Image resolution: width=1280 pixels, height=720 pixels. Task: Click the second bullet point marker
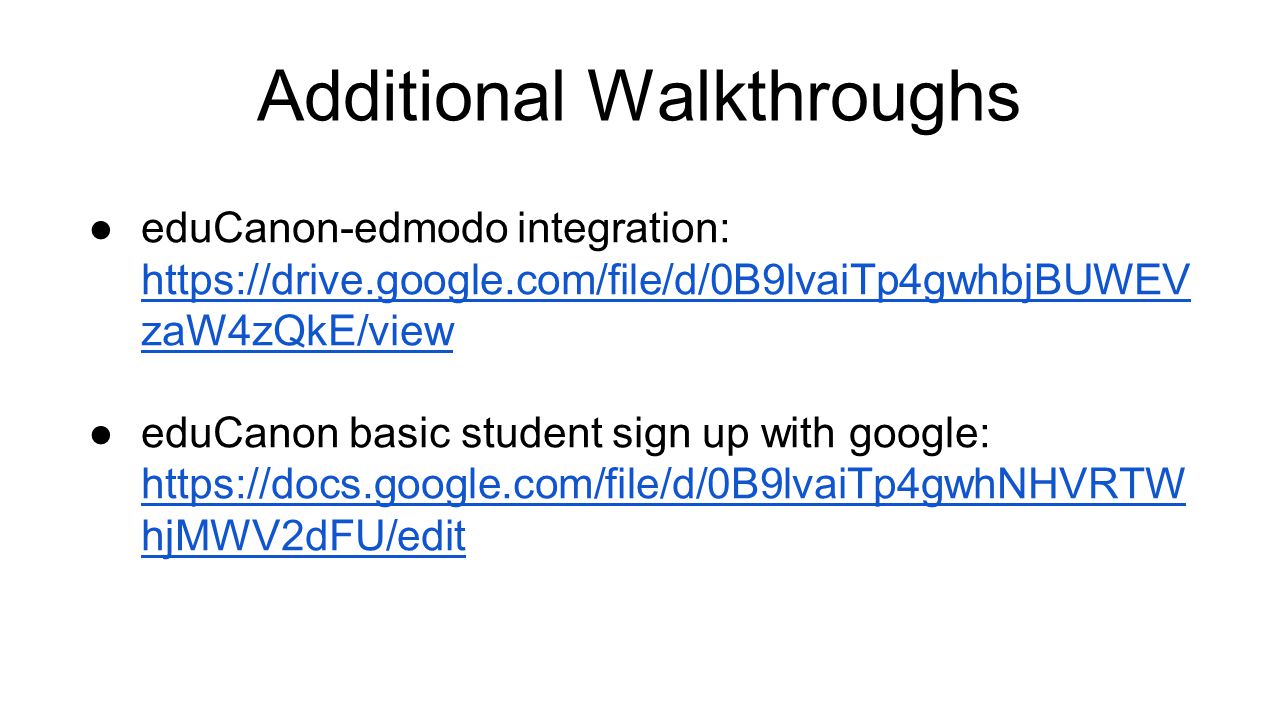(x=100, y=436)
